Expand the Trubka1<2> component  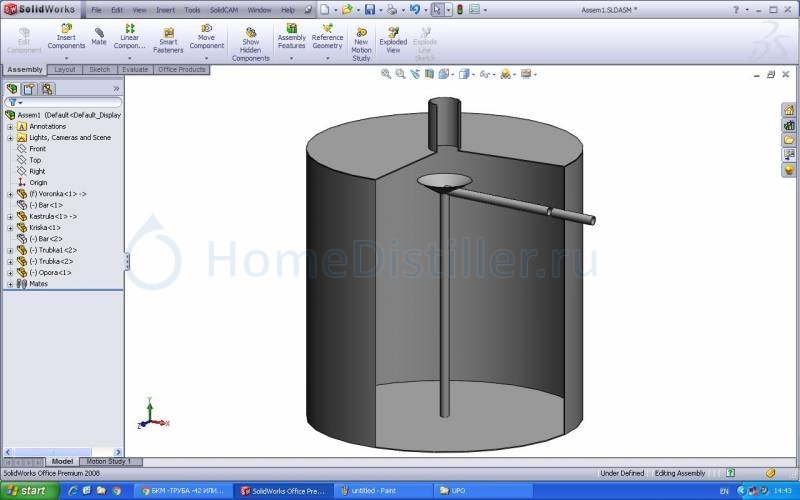pos(10,251)
